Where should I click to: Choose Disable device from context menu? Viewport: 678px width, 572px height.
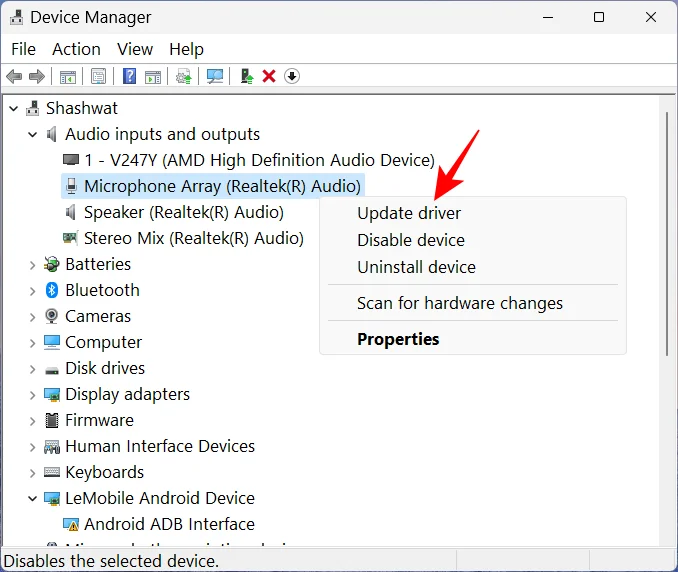tap(473, 240)
